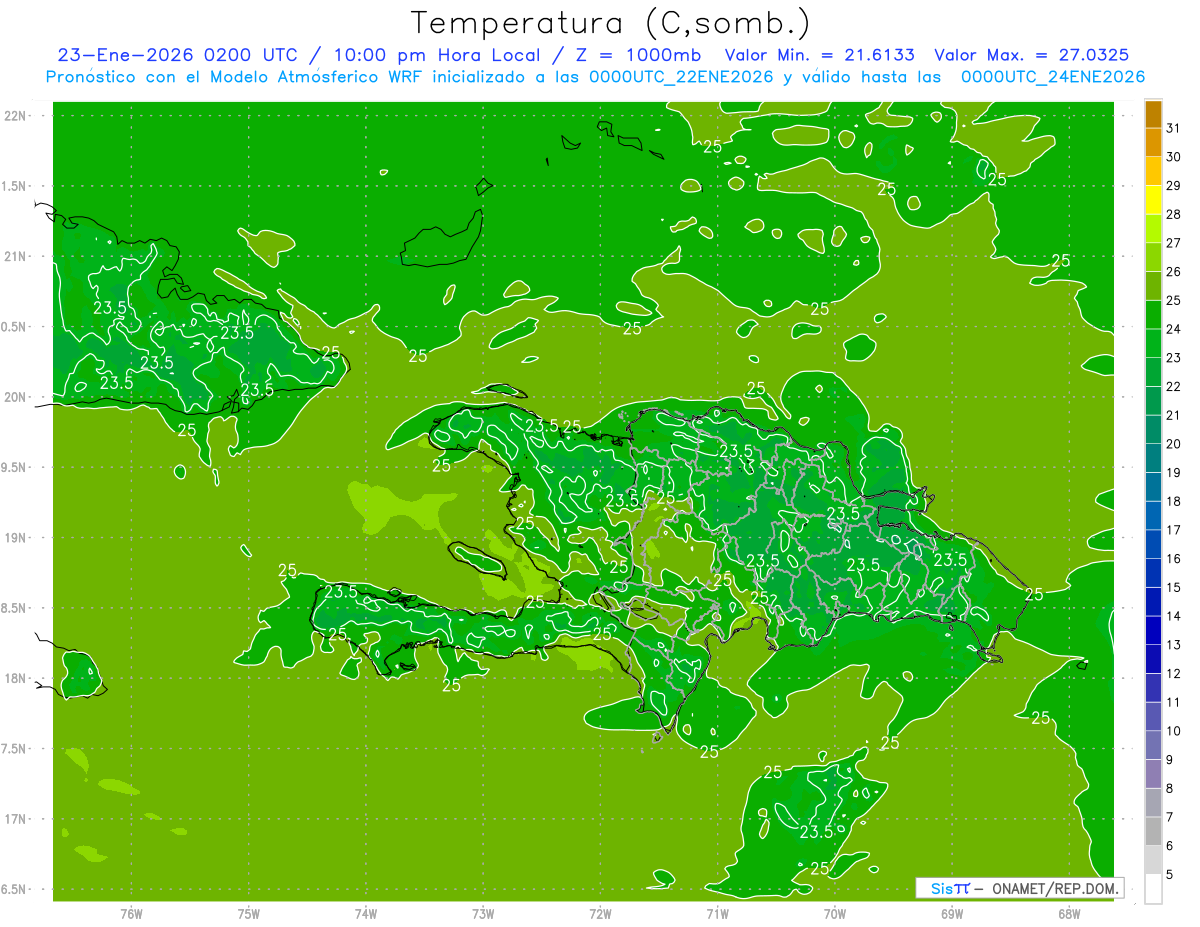Click the purple 9 legend color block

(1153, 774)
